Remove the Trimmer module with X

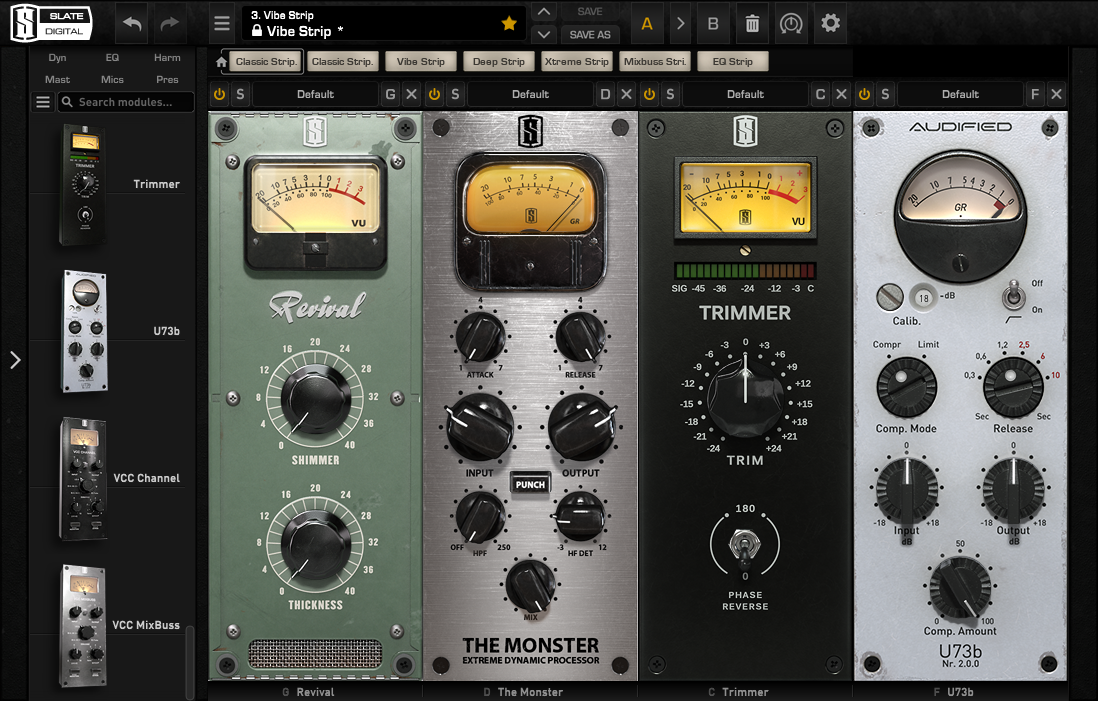tap(842, 94)
